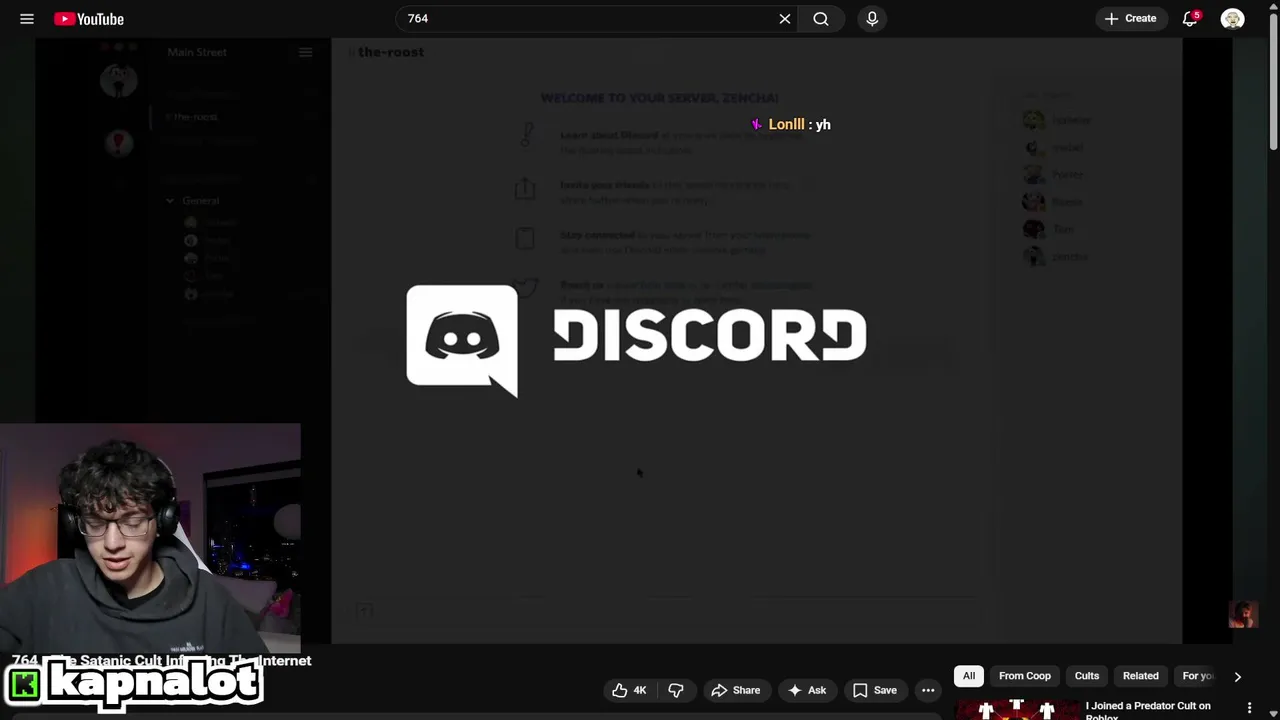Viewport: 1280px width, 720px height.
Task: Start voice search with microphone icon
Action: [872, 19]
